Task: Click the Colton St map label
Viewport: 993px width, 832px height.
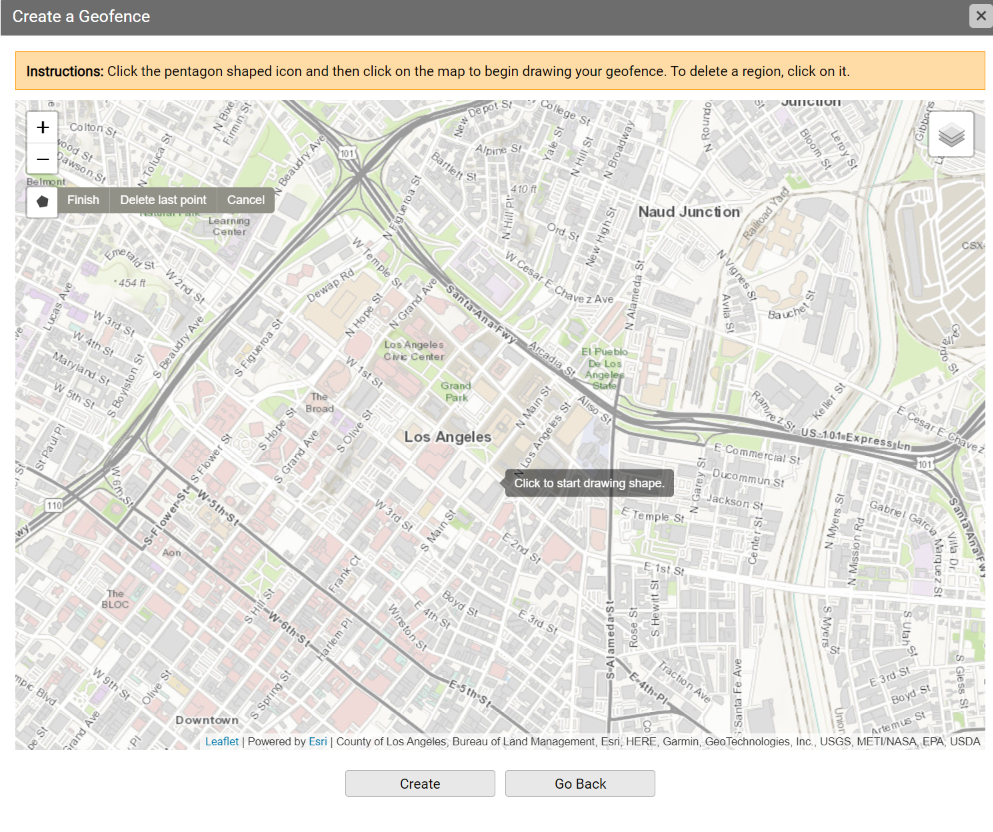Action: [93, 129]
